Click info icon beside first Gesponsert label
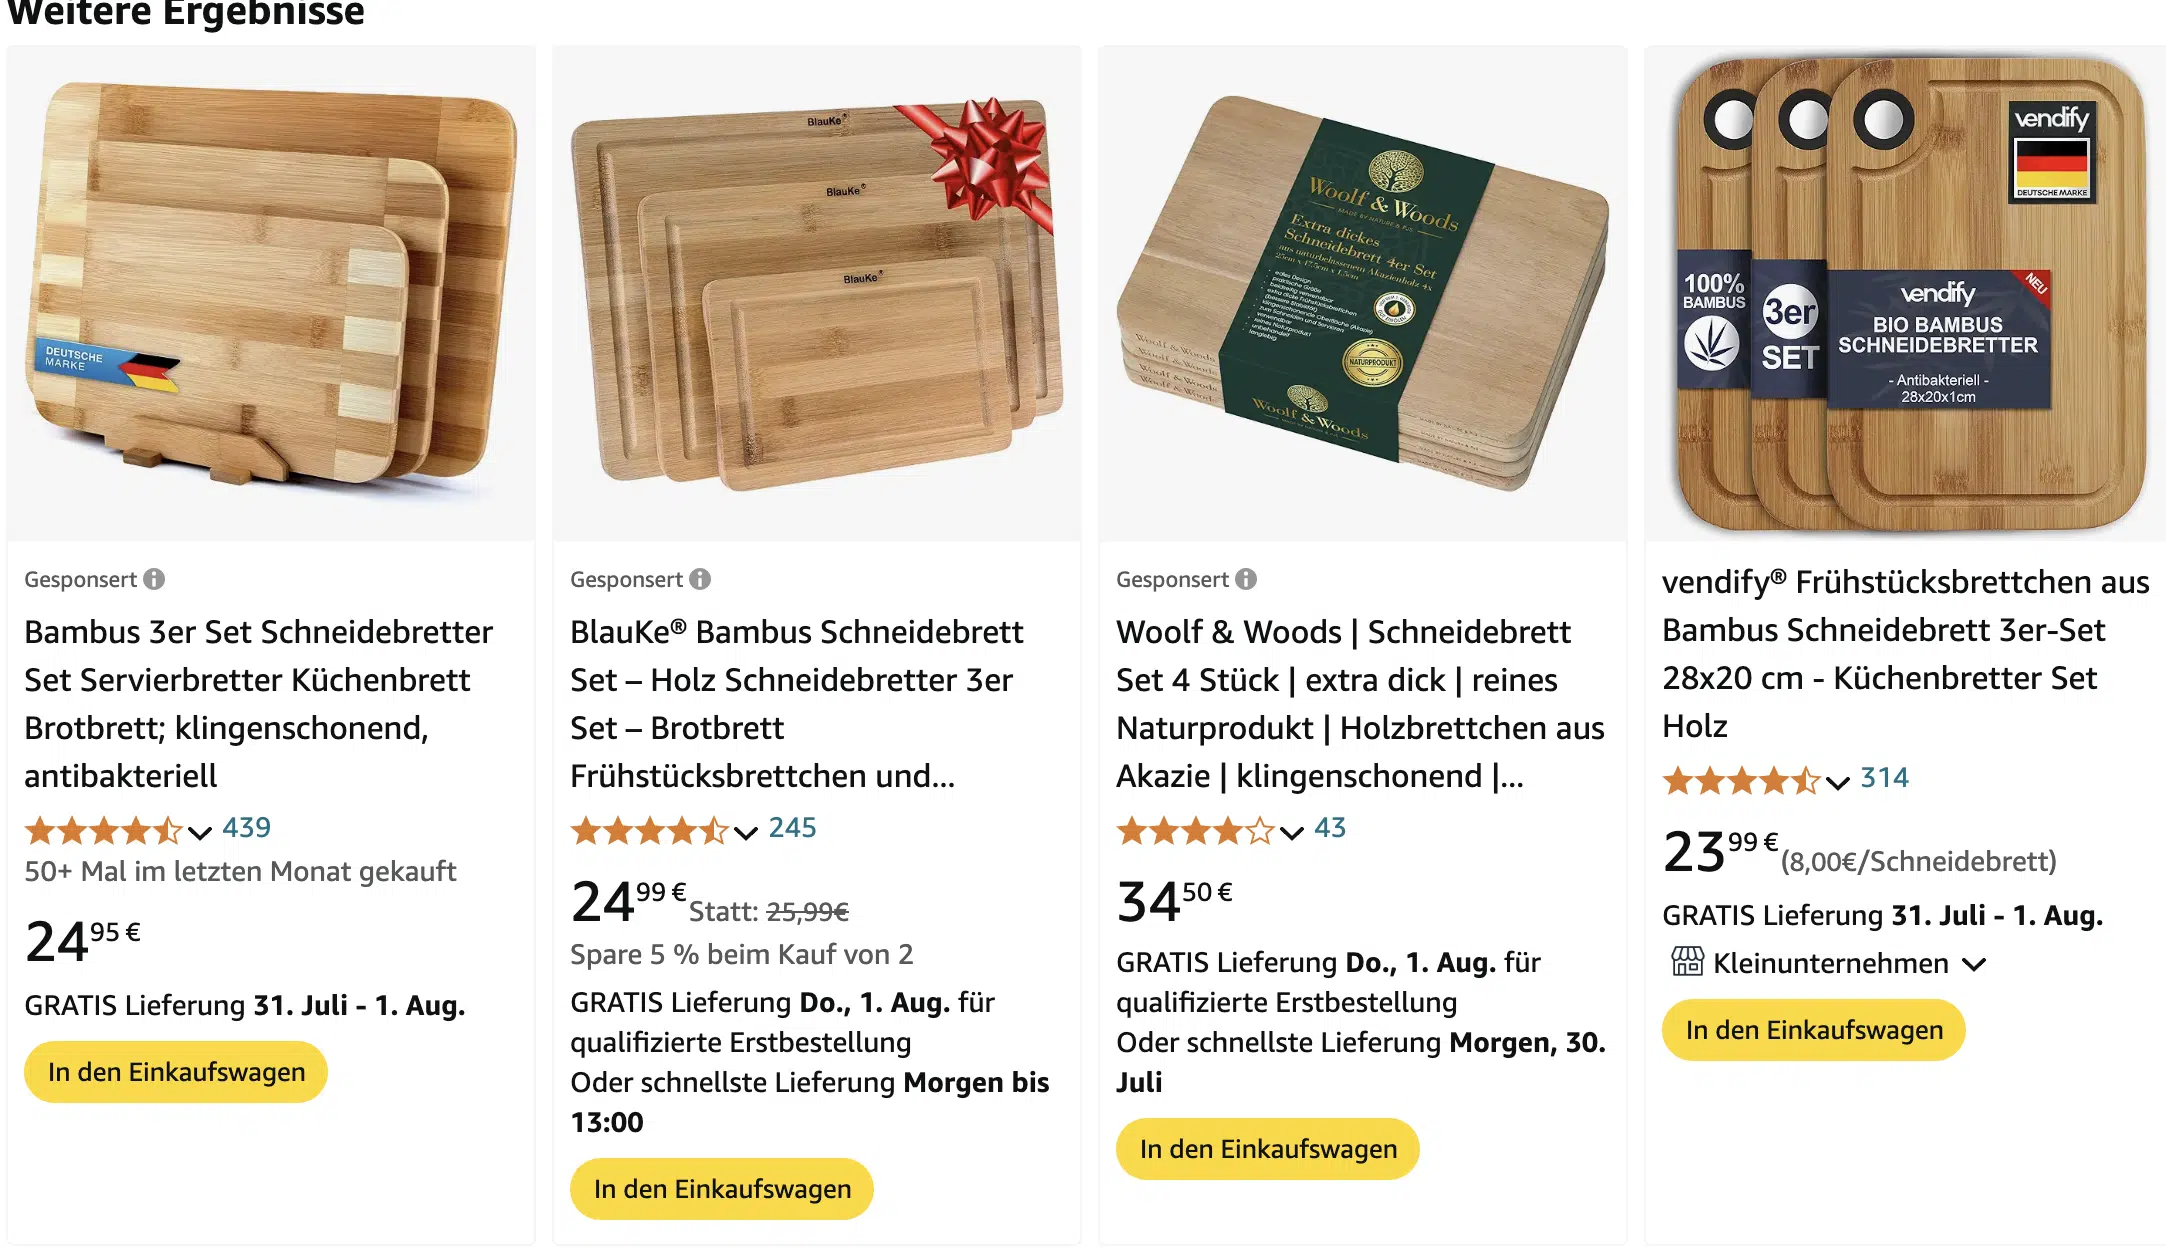The height and width of the screenshot is (1252, 2166). click(154, 580)
